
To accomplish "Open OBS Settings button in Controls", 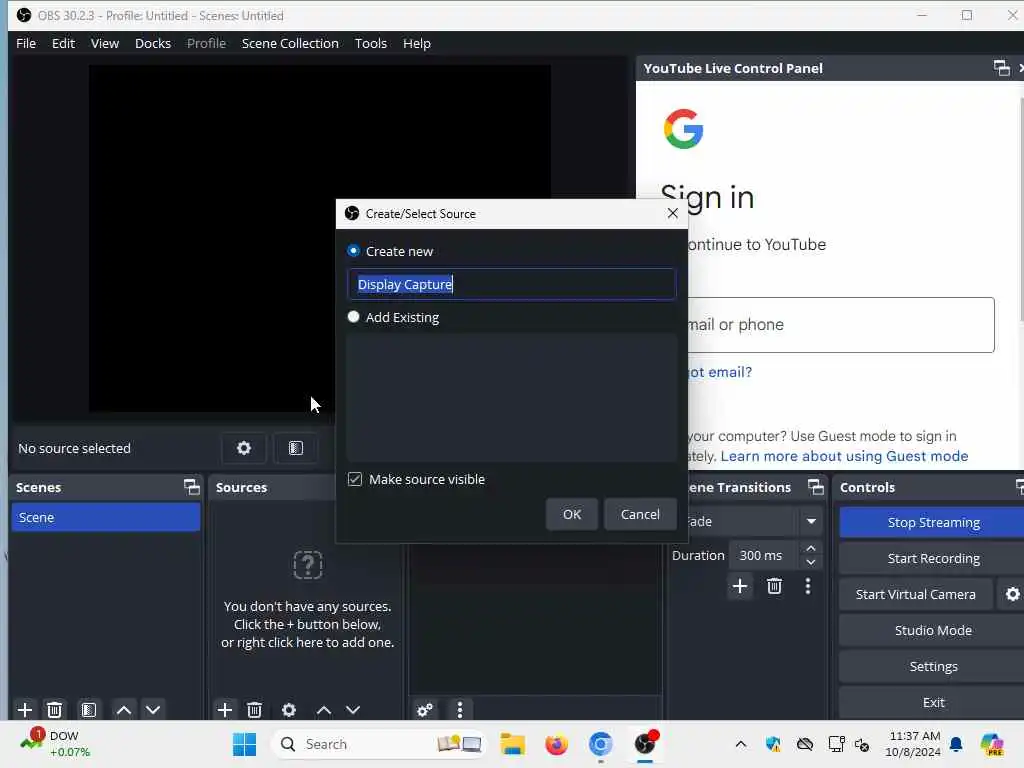I will pyautogui.click(x=933, y=666).
